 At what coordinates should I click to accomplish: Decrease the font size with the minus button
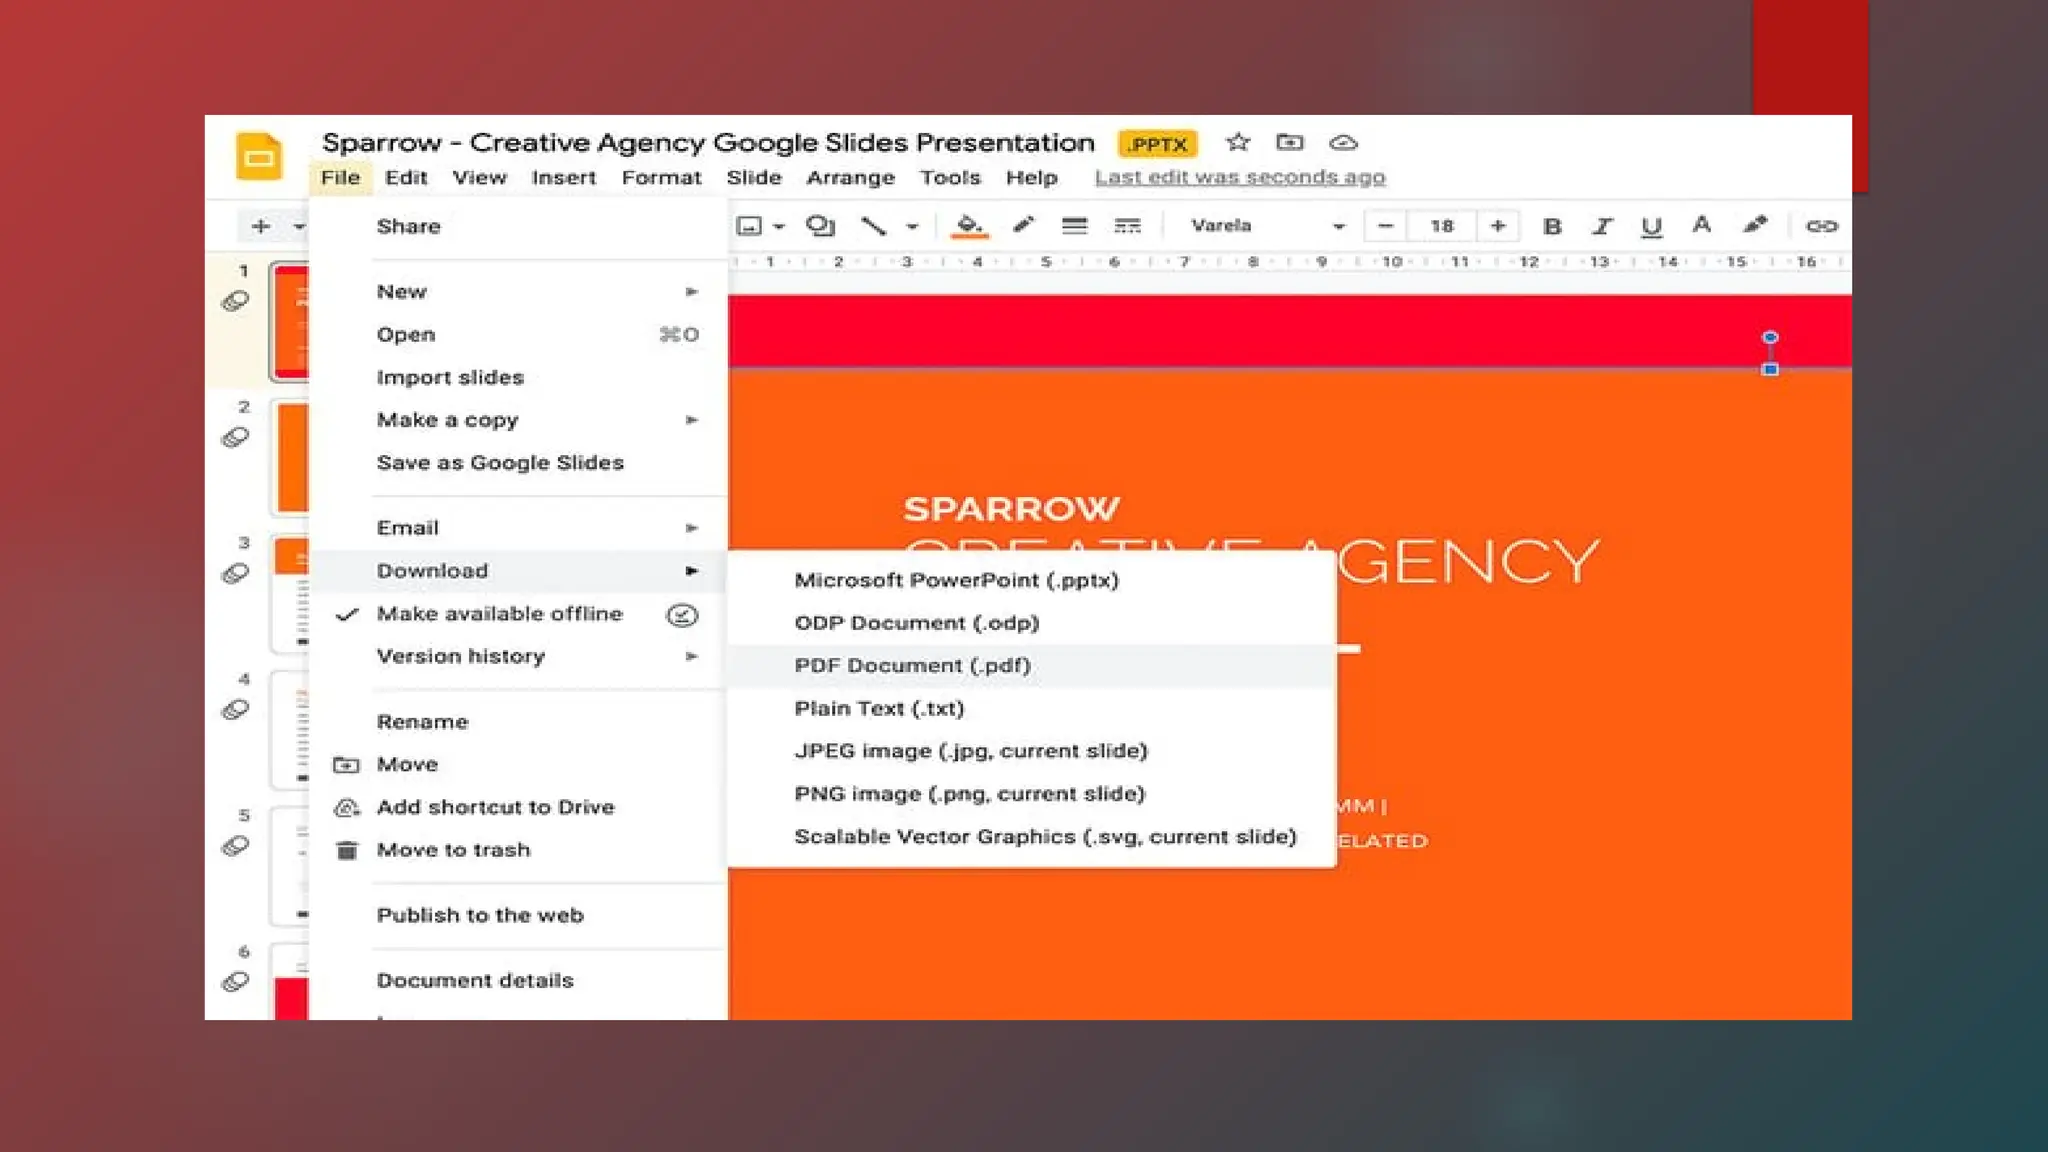[x=1385, y=227]
